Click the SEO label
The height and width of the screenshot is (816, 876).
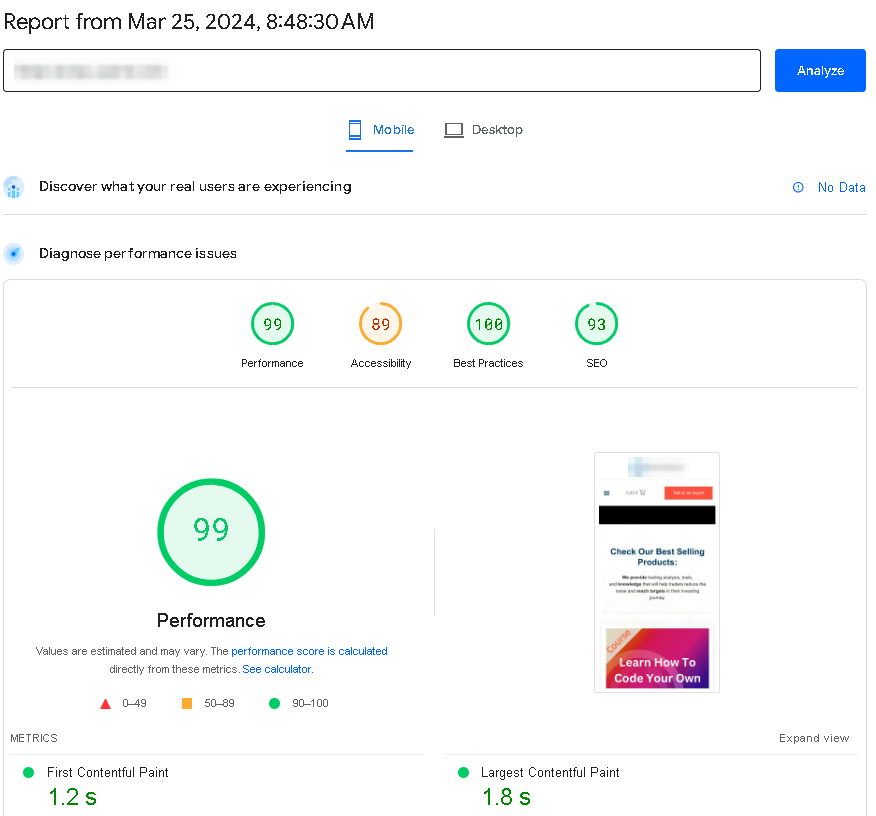click(x=596, y=363)
